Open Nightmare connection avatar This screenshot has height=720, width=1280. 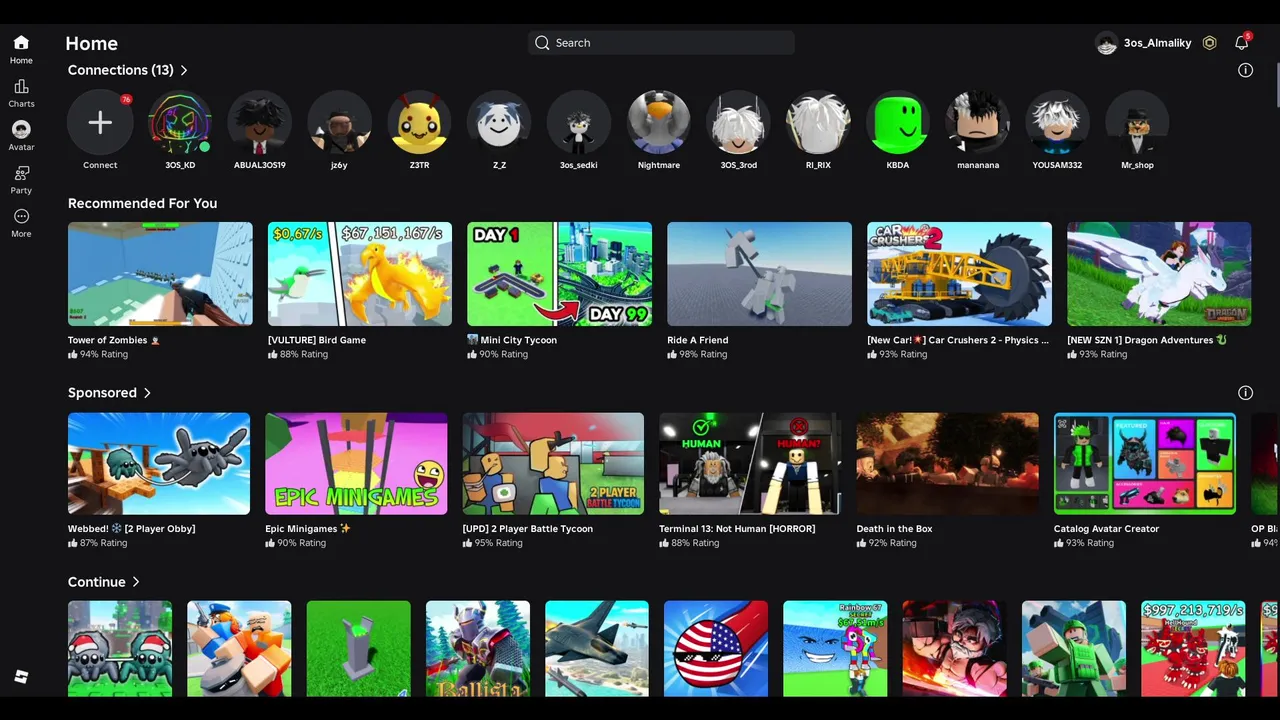coord(659,123)
